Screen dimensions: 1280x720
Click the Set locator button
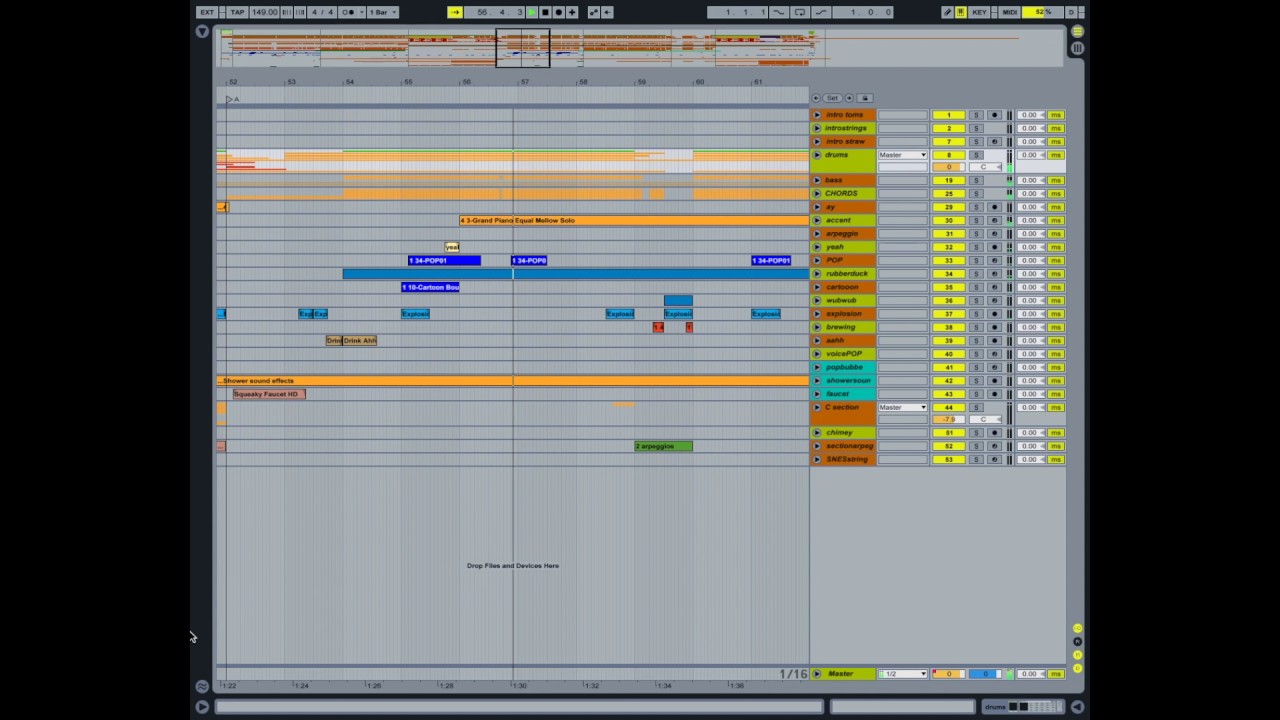(x=832, y=98)
